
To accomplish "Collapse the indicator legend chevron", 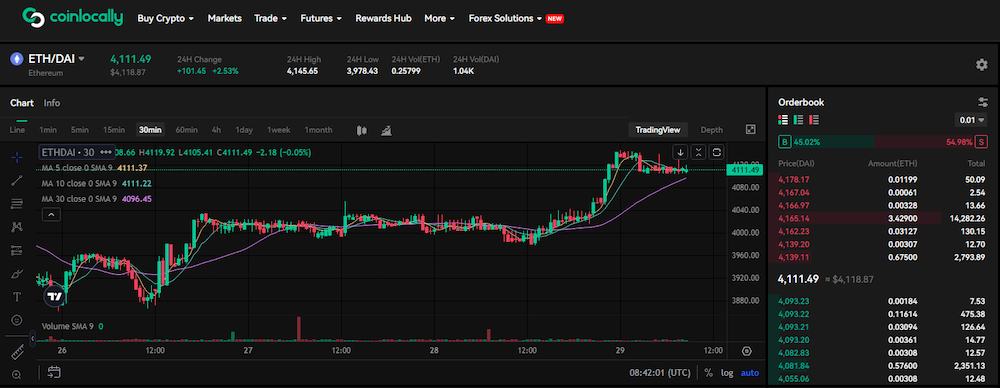I will pos(50,215).
